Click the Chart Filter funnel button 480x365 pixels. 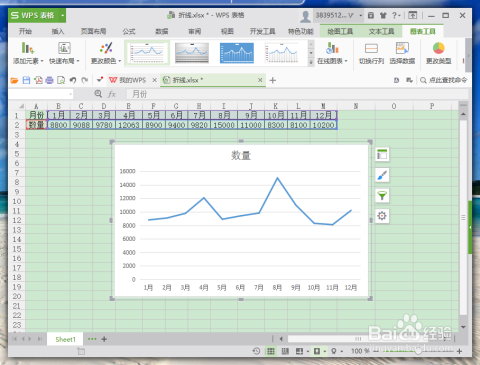pos(382,195)
